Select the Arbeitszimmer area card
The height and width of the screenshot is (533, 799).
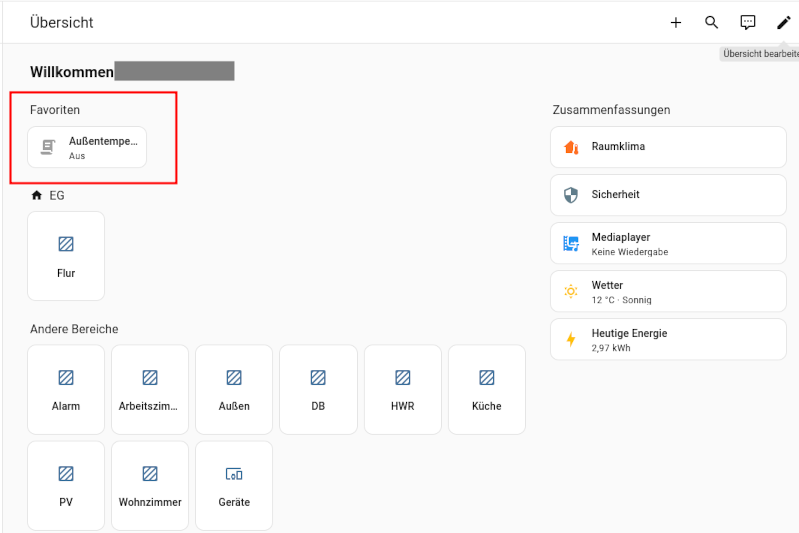point(150,389)
